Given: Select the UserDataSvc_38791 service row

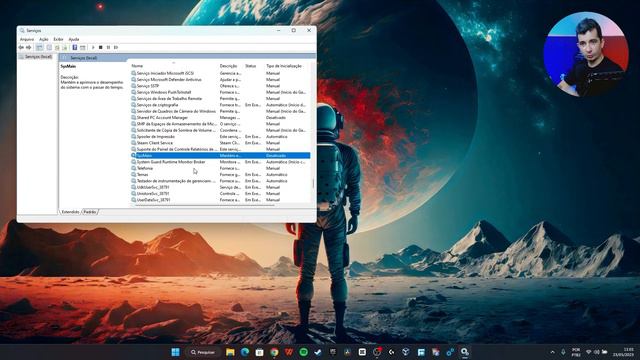Looking at the screenshot, I should (x=220, y=200).
